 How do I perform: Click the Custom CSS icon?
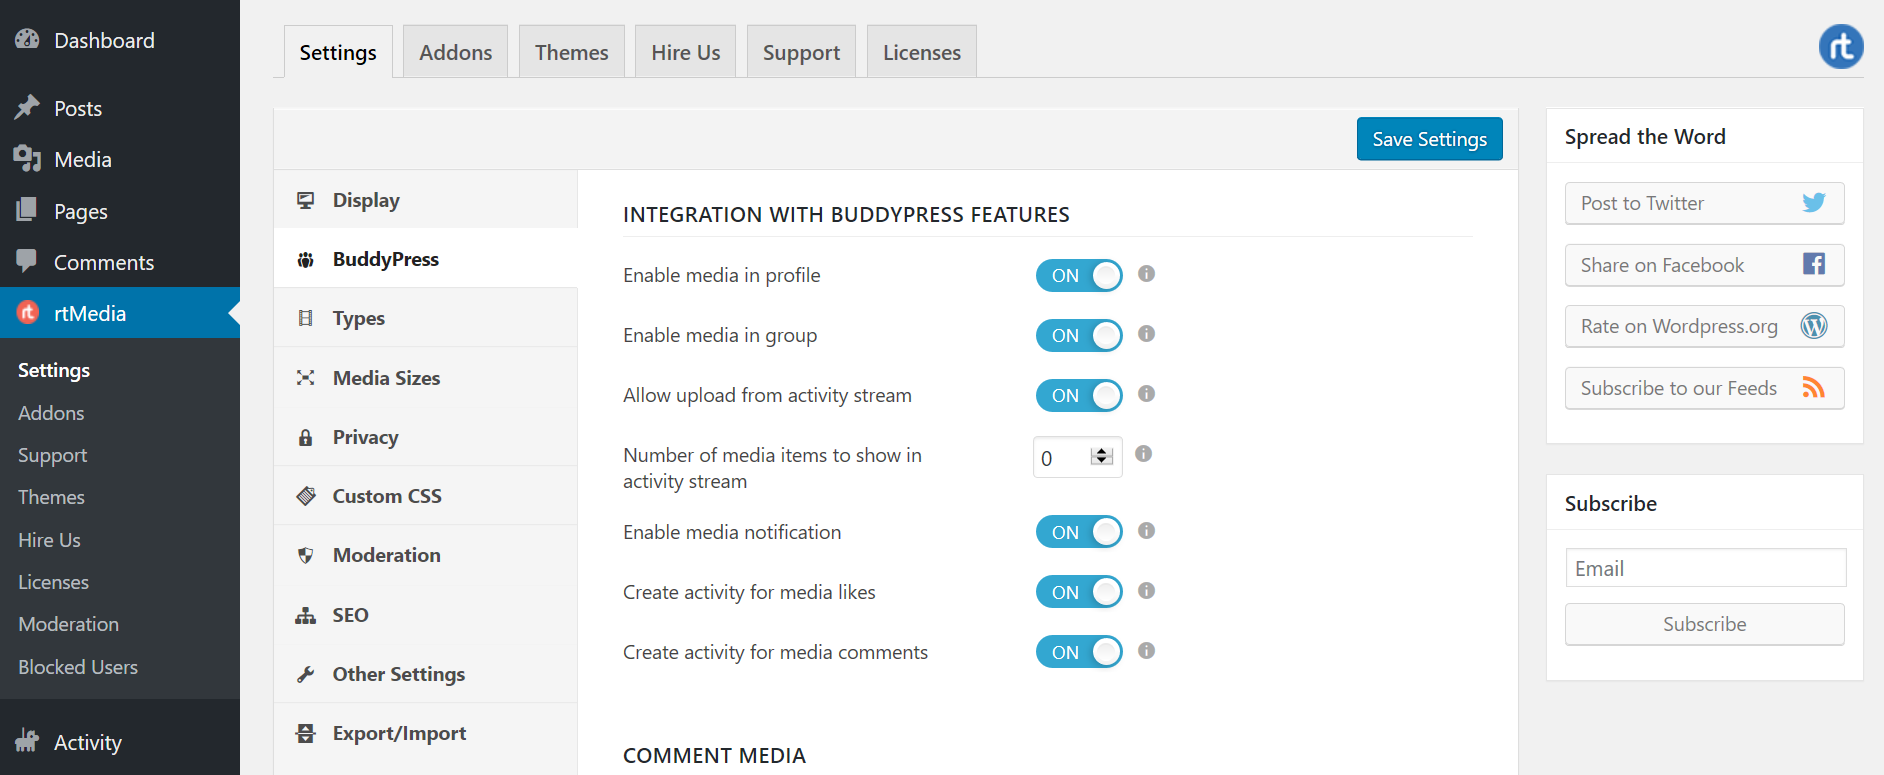pyautogui.click(x=306, y=496)
